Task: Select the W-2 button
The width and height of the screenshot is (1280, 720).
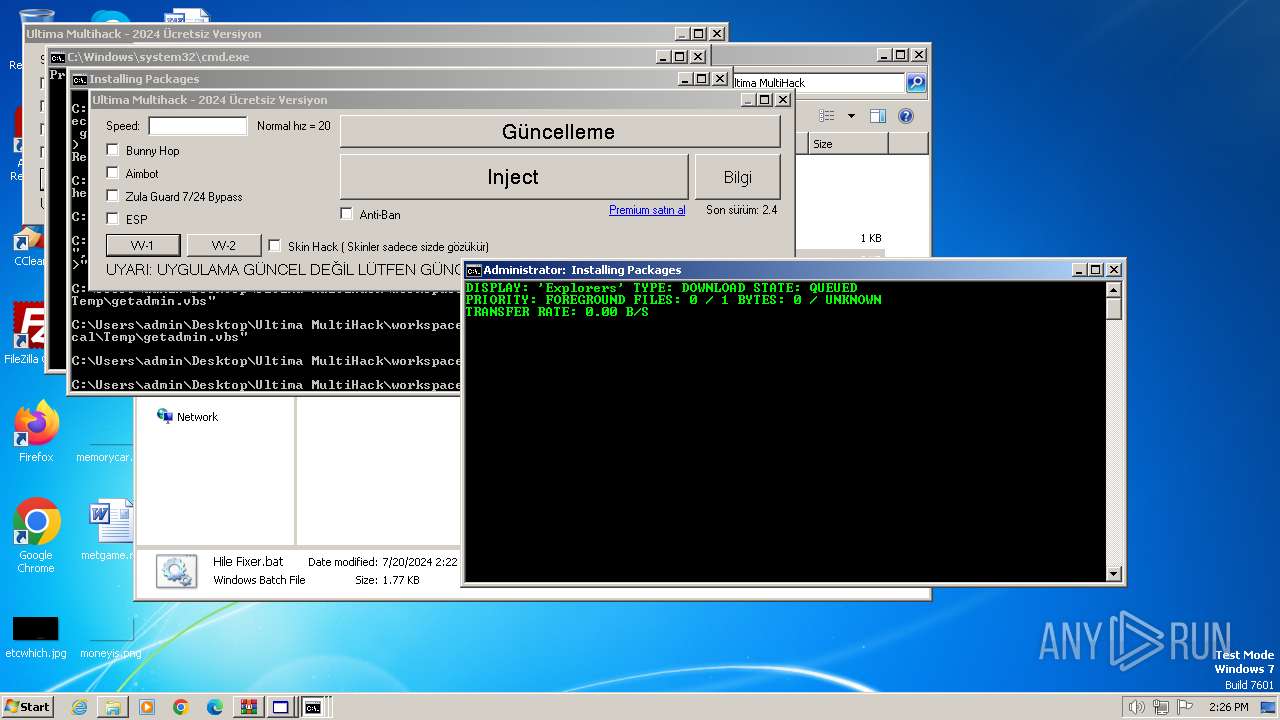Action: coord(224,246)
